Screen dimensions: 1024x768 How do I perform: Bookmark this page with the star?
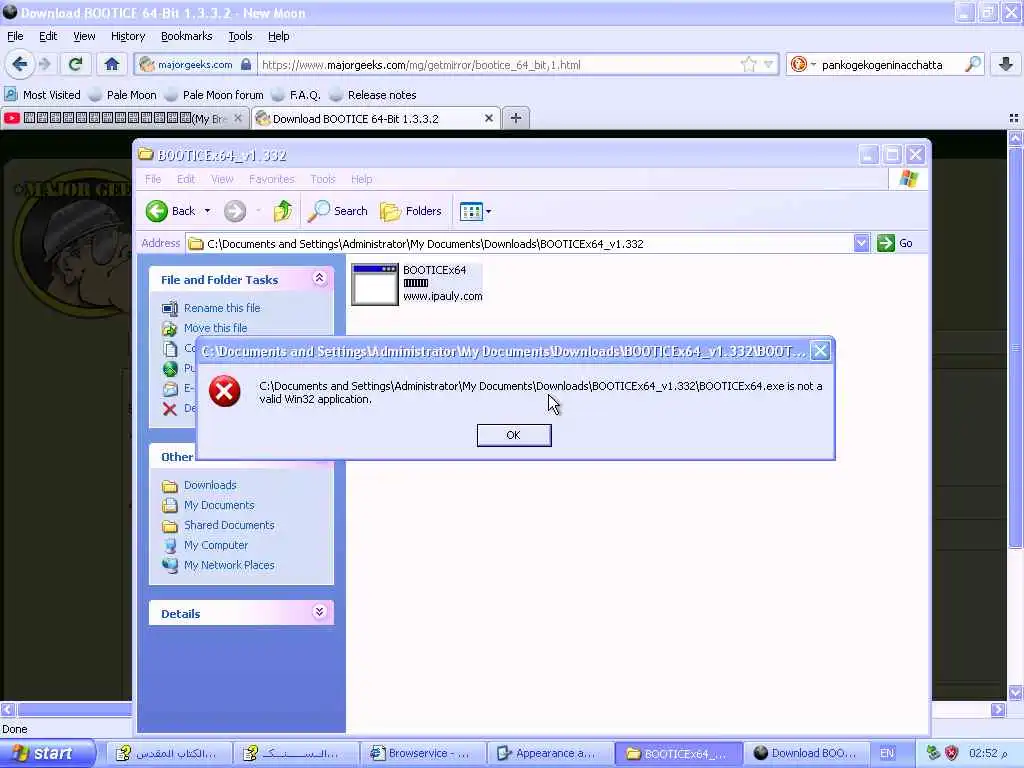pos(748,64)
